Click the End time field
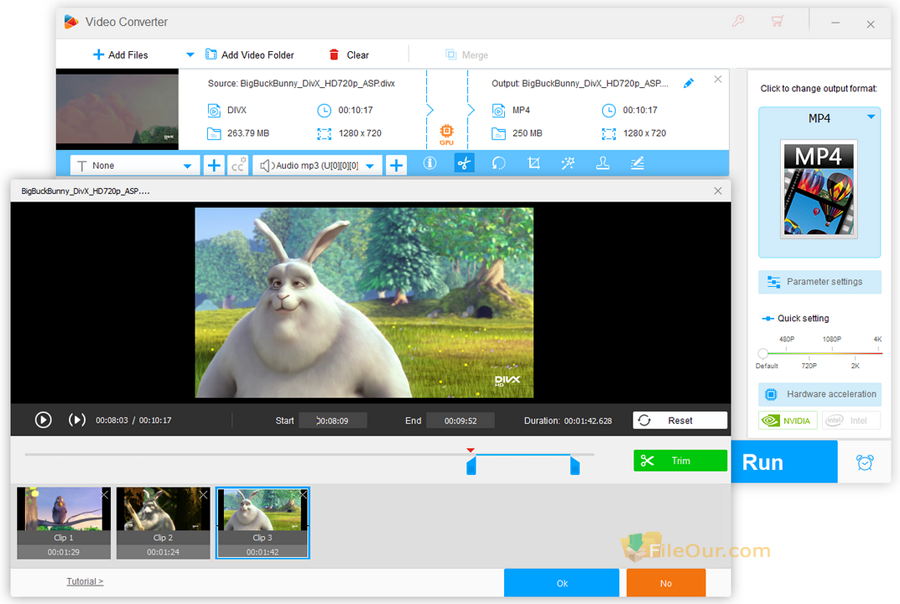 460,421
